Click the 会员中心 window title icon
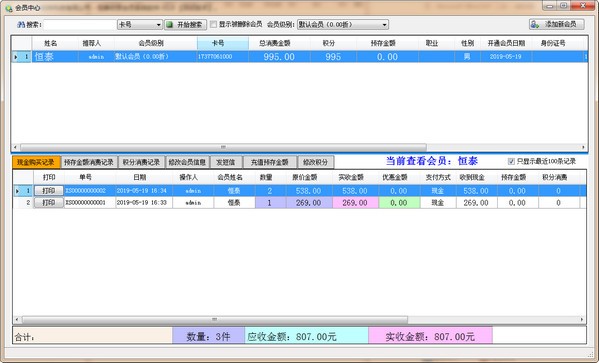Image resolution: width=599 pixels, height=363 pixels. pos(8,8)
